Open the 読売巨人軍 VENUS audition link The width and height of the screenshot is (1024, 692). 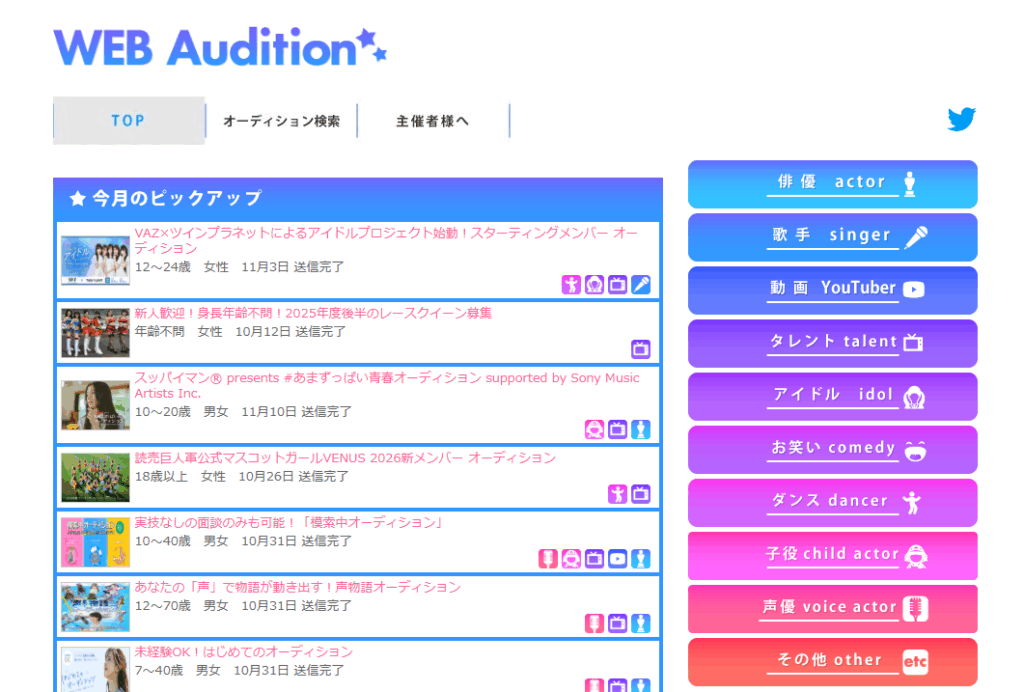pos(345,458)
